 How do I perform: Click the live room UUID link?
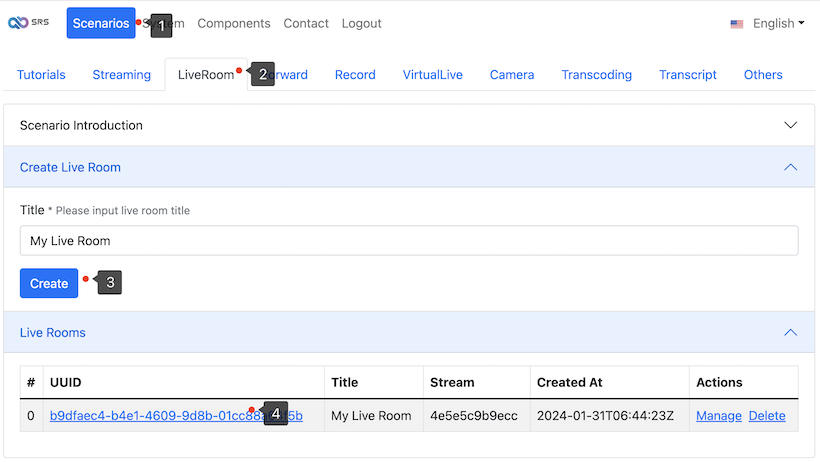(x=150, y=416)
